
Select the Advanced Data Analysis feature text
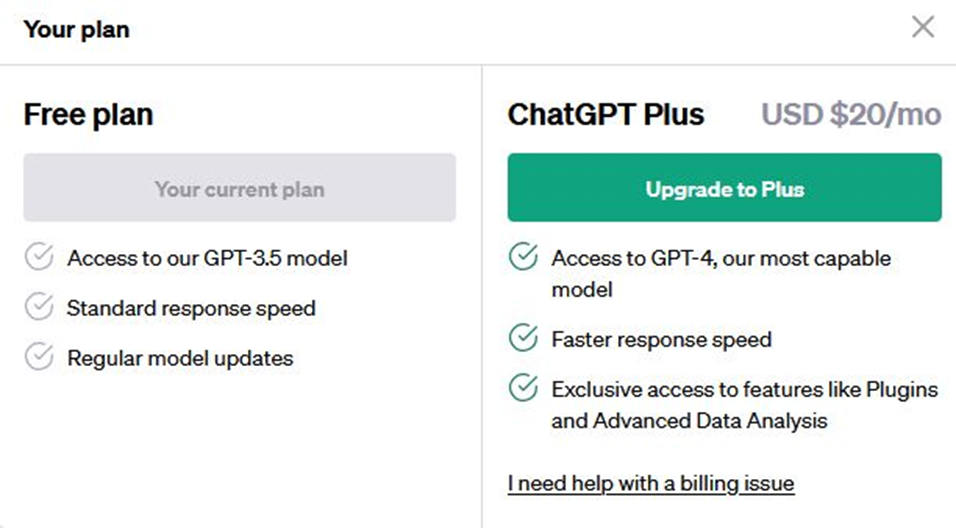744,405
